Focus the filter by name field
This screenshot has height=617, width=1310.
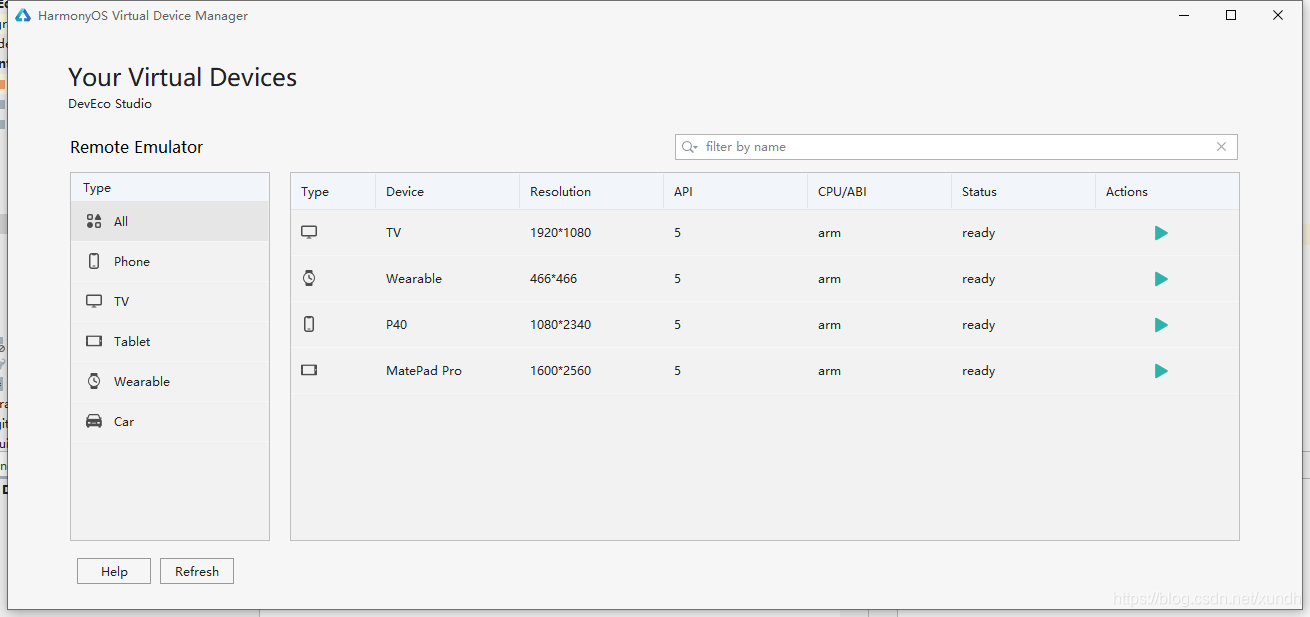(x=956, y=147)
